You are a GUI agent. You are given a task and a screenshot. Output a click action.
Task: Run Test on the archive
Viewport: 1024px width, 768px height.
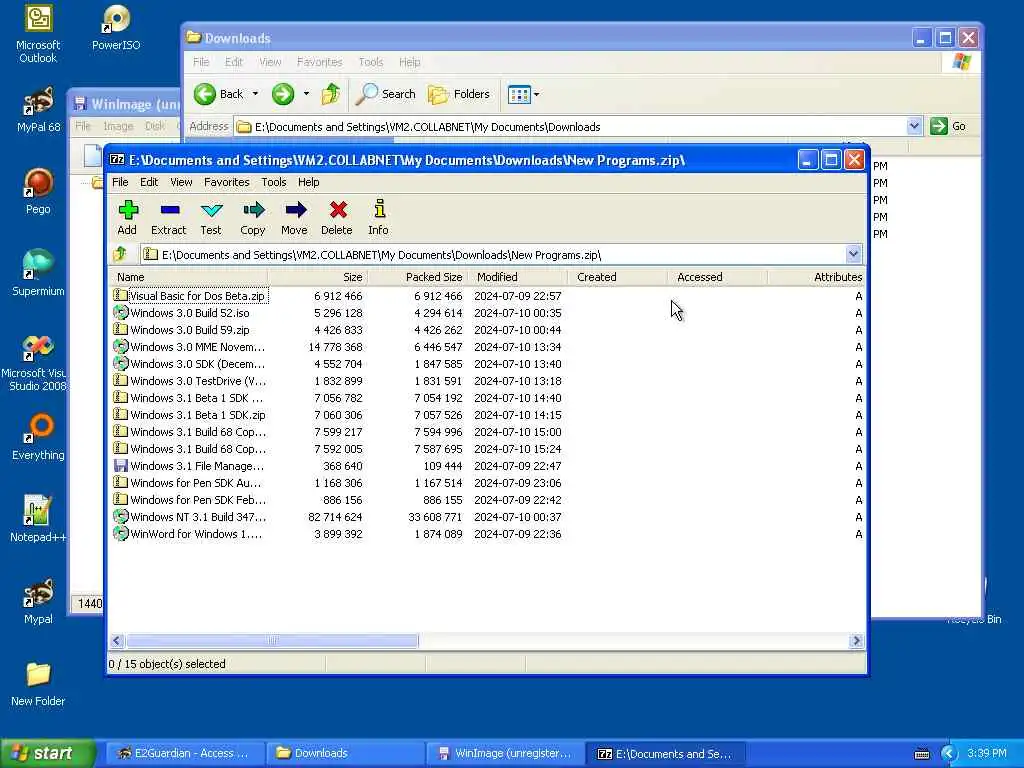(x=211, y=217)
